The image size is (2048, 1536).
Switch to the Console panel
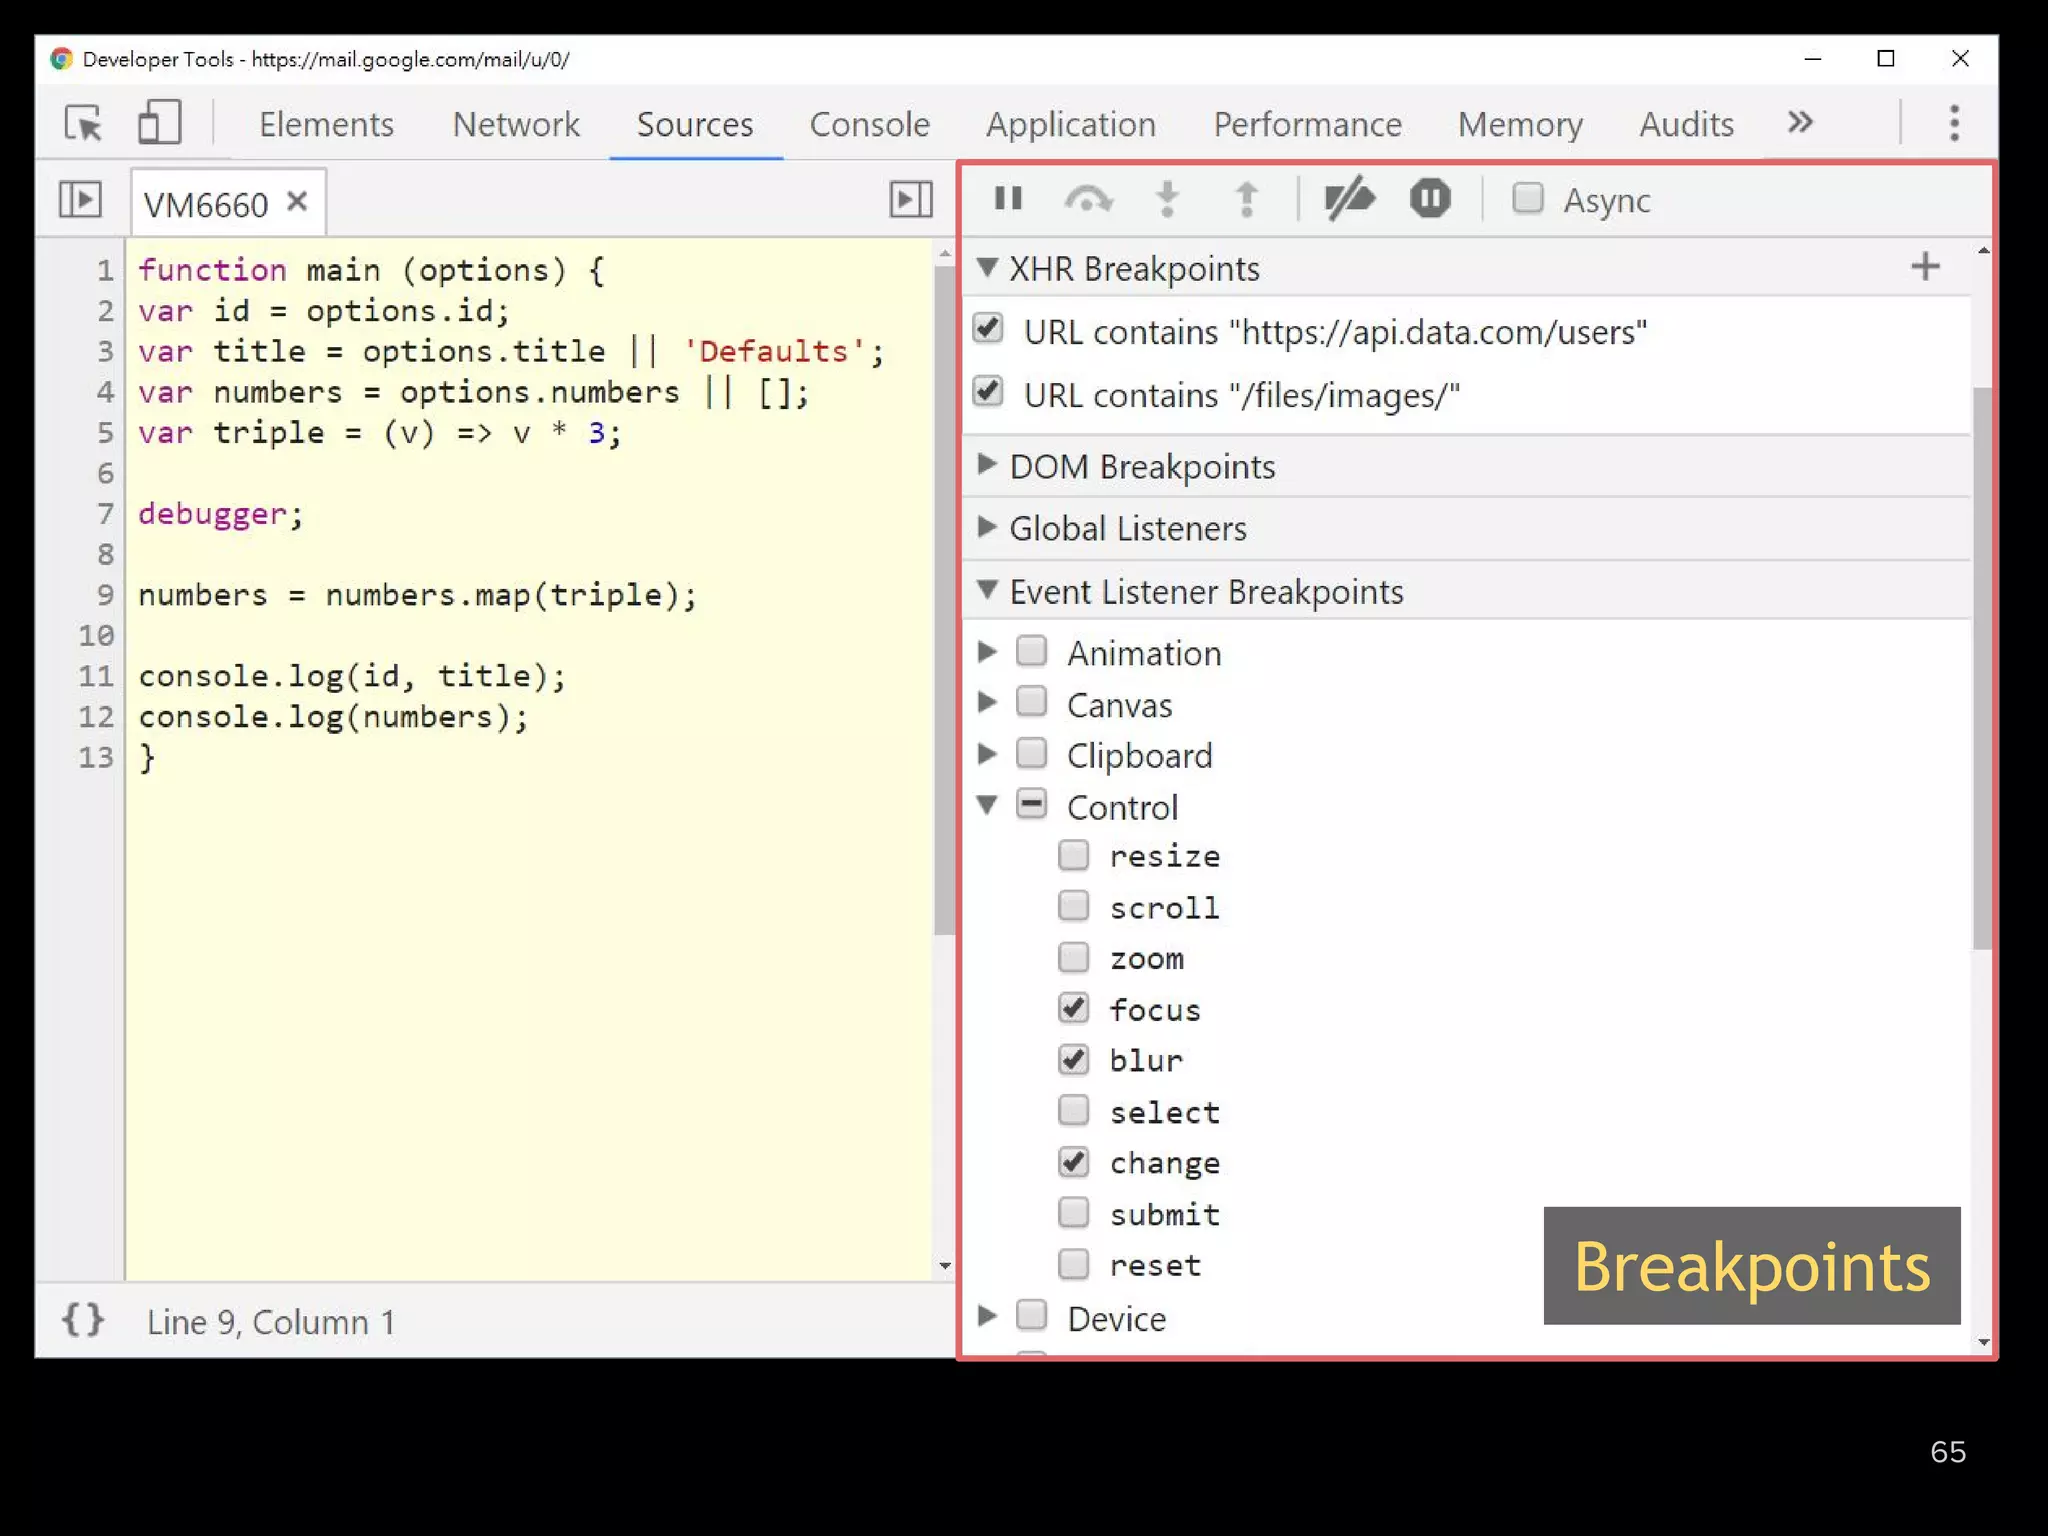point(869,124)
